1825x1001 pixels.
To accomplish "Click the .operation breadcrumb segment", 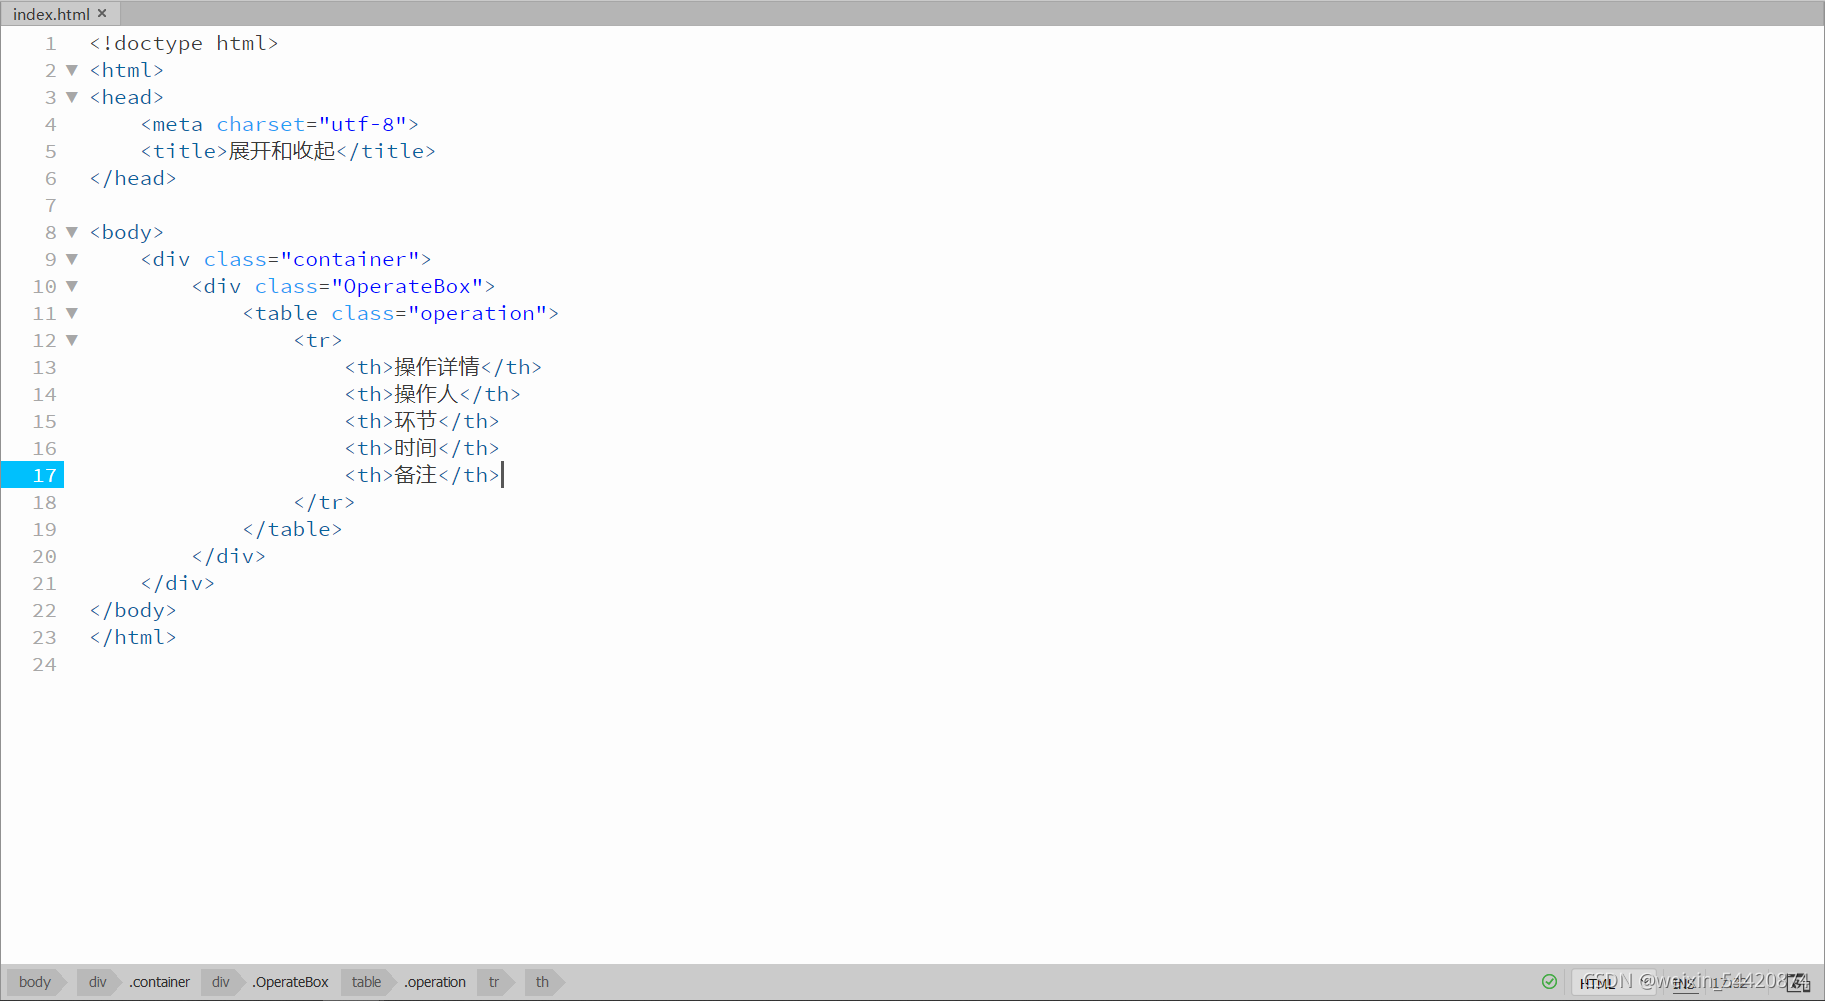I will (436, 982).
